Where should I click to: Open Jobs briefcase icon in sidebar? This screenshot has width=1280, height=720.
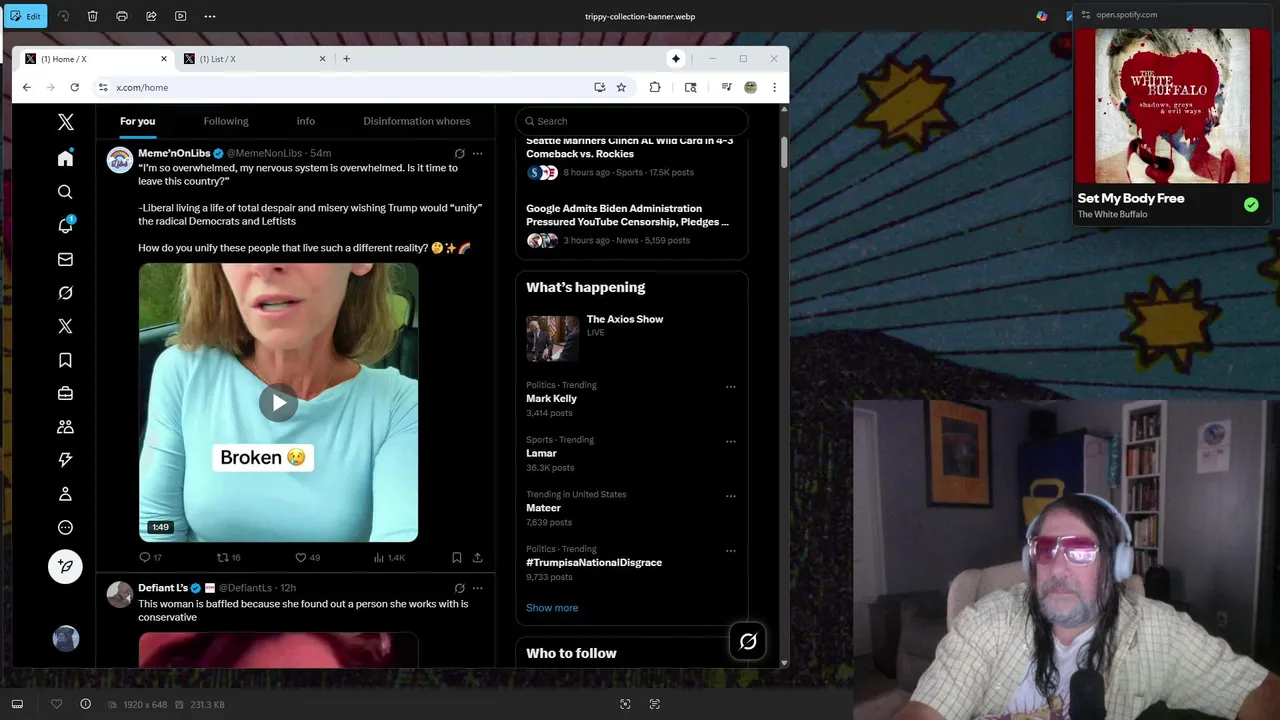pos(65,393)
